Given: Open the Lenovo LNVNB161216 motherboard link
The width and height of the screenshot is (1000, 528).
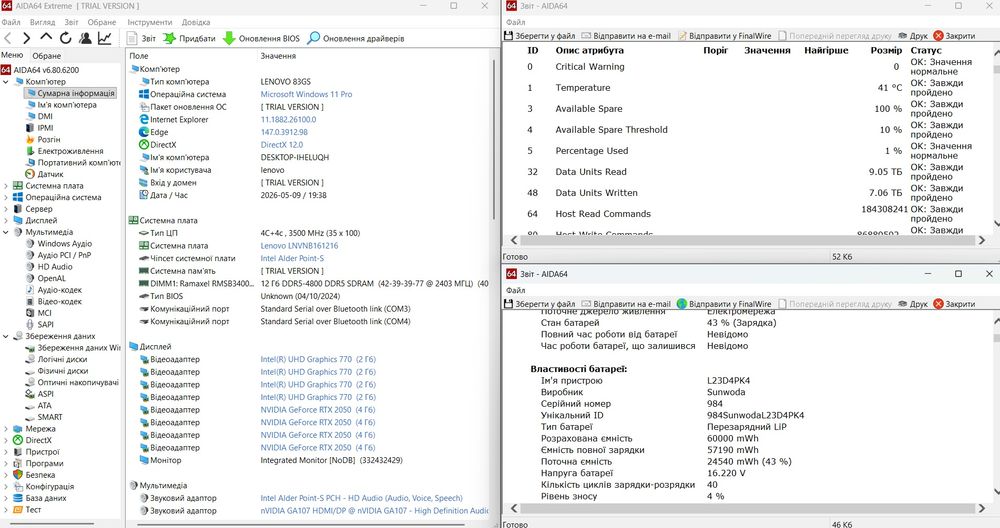Looking at the screenshot, I should pos(299,246).
